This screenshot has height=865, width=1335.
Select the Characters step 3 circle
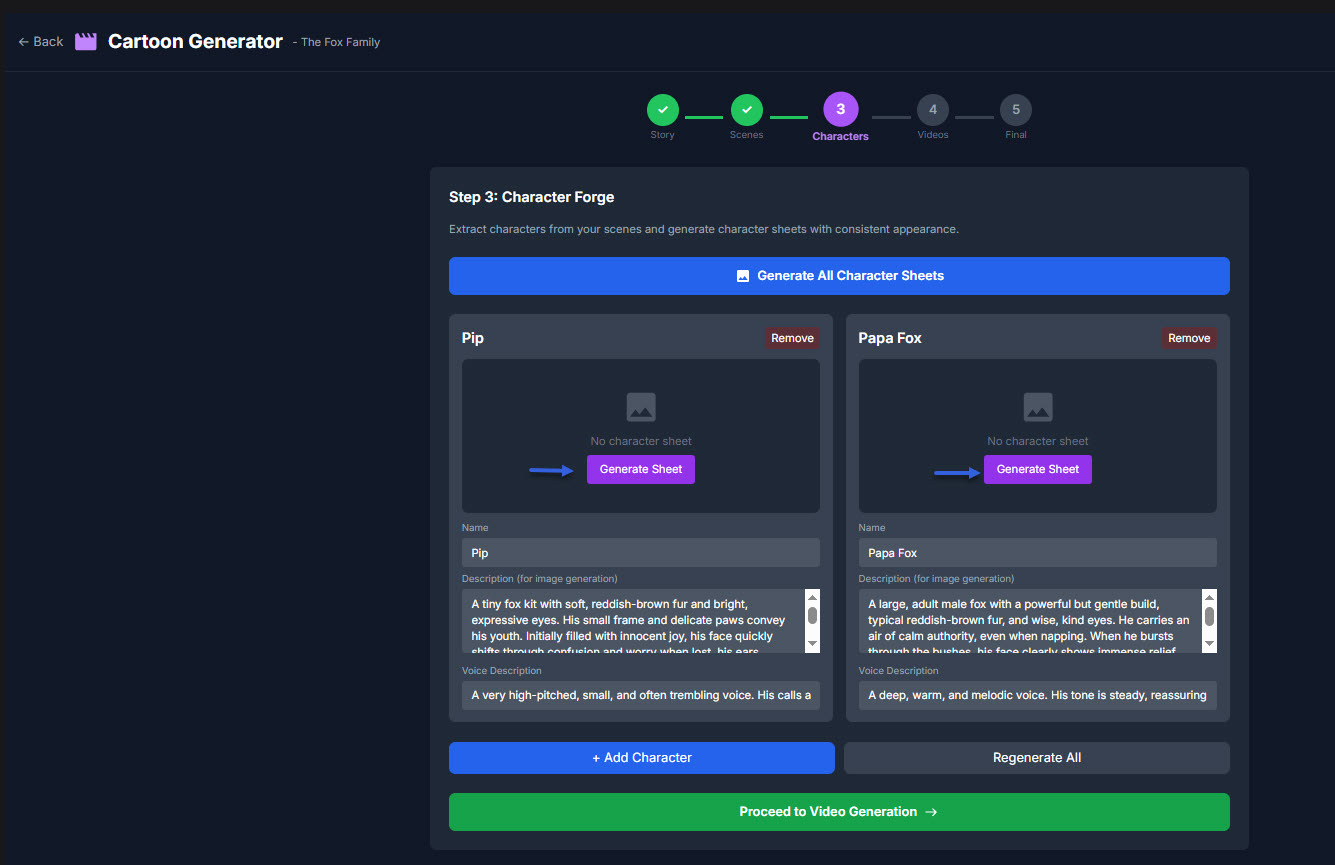pyautogui.click(x=840, y=109)
